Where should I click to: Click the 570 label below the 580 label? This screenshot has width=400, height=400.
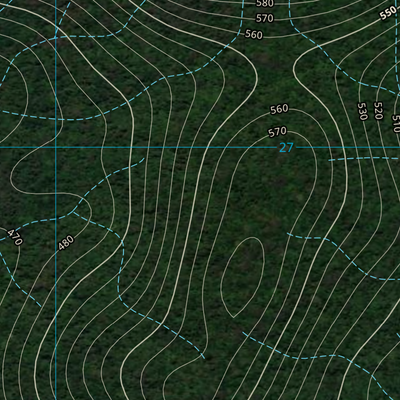click(265, 18)
